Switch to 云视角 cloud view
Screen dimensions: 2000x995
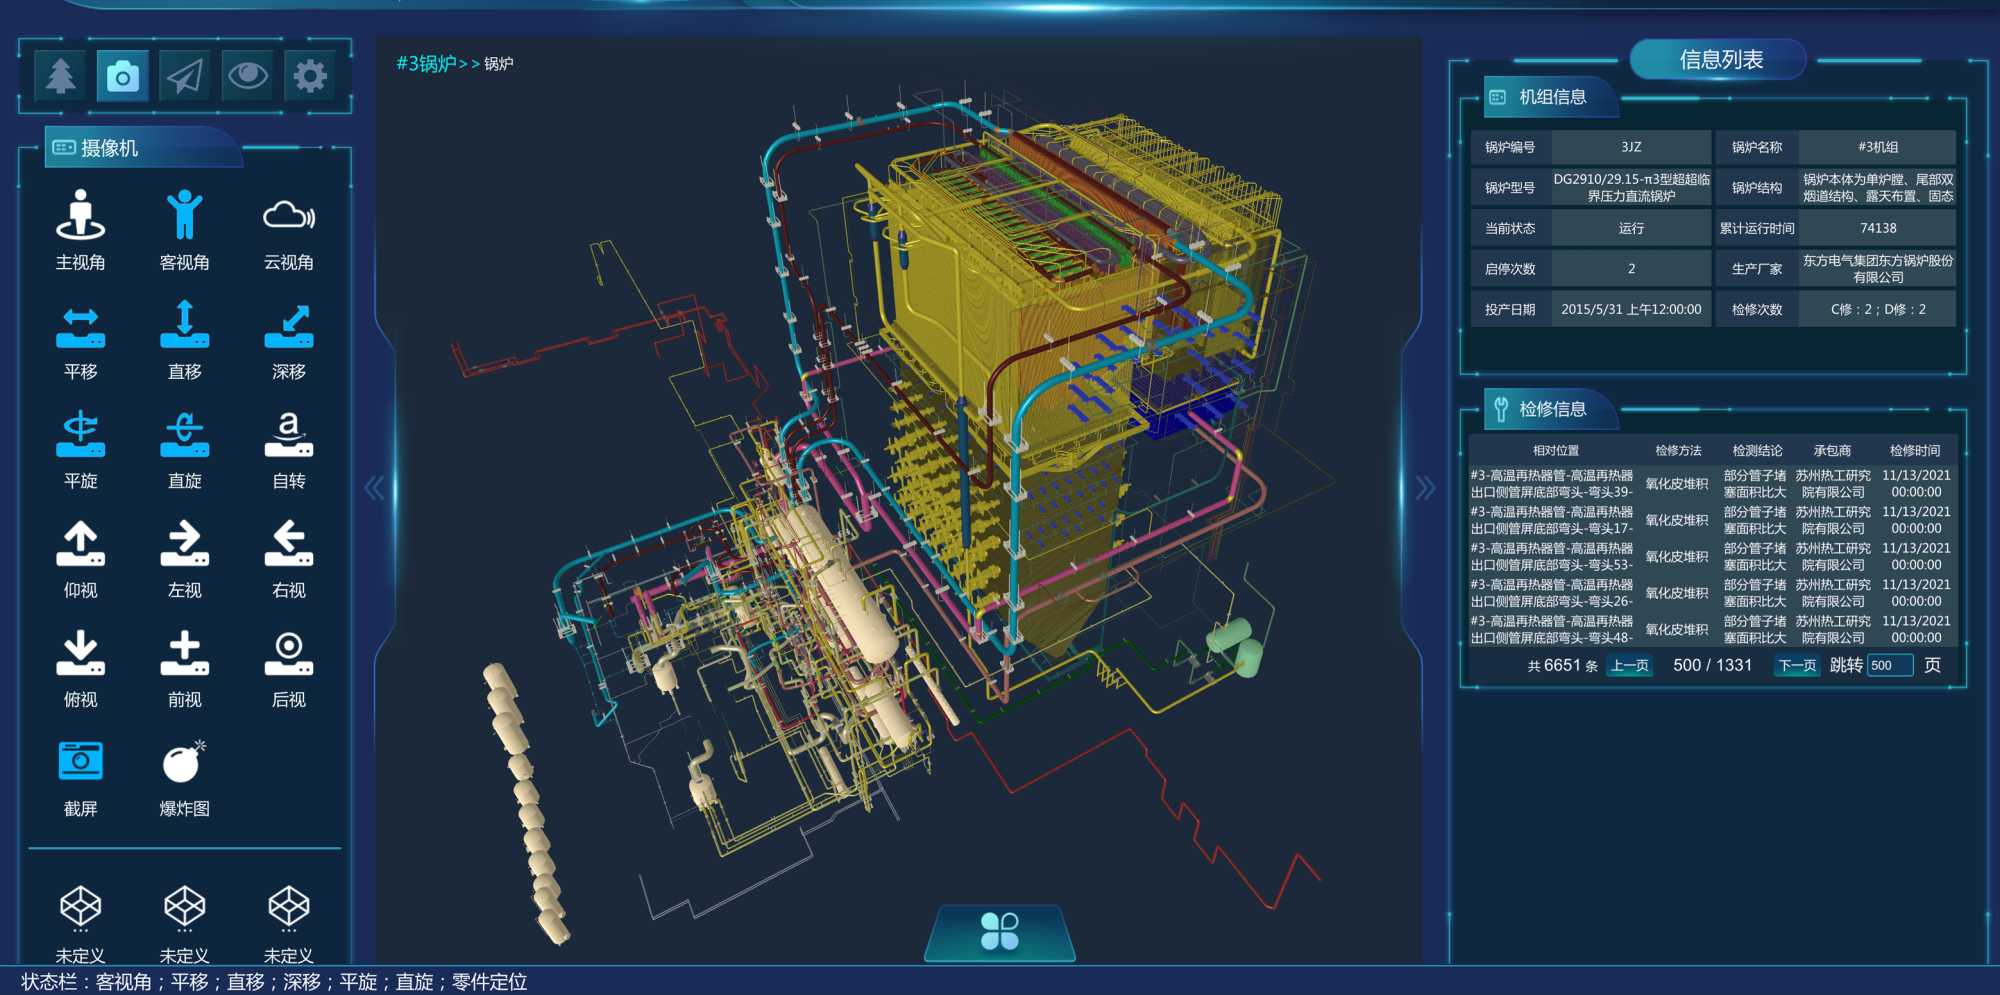288,217
